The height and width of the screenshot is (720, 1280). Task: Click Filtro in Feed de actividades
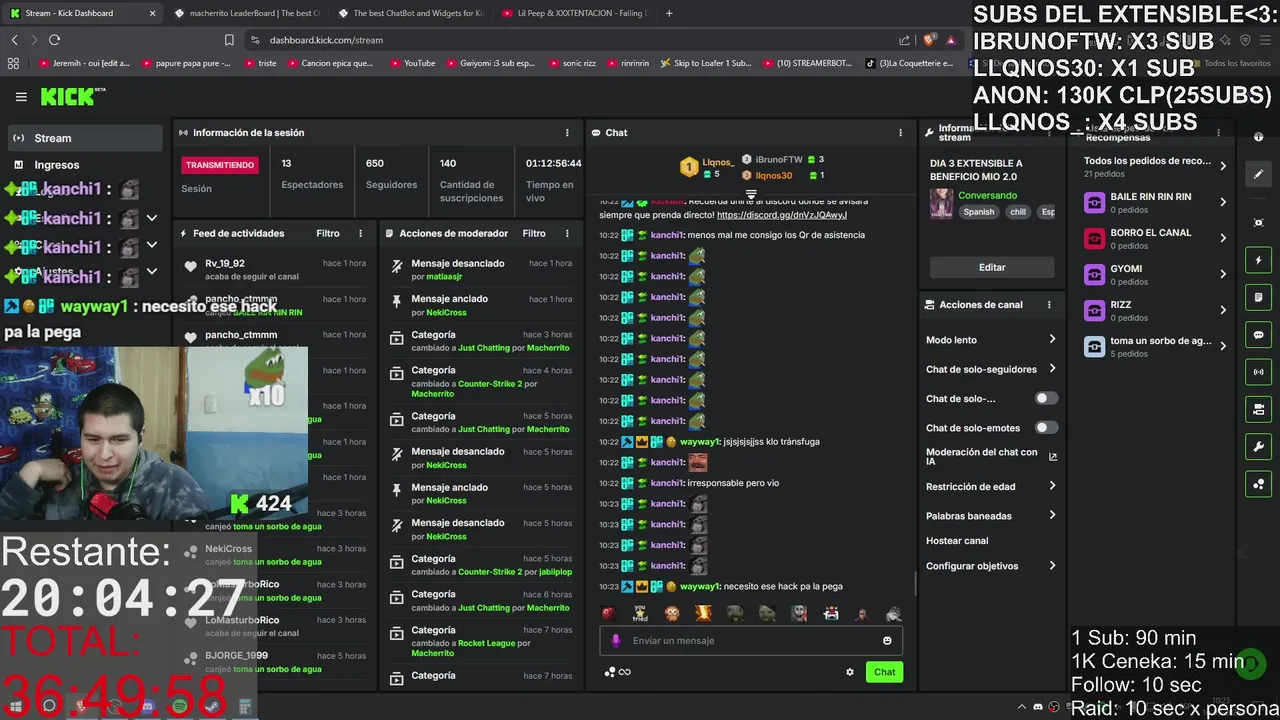328,233
